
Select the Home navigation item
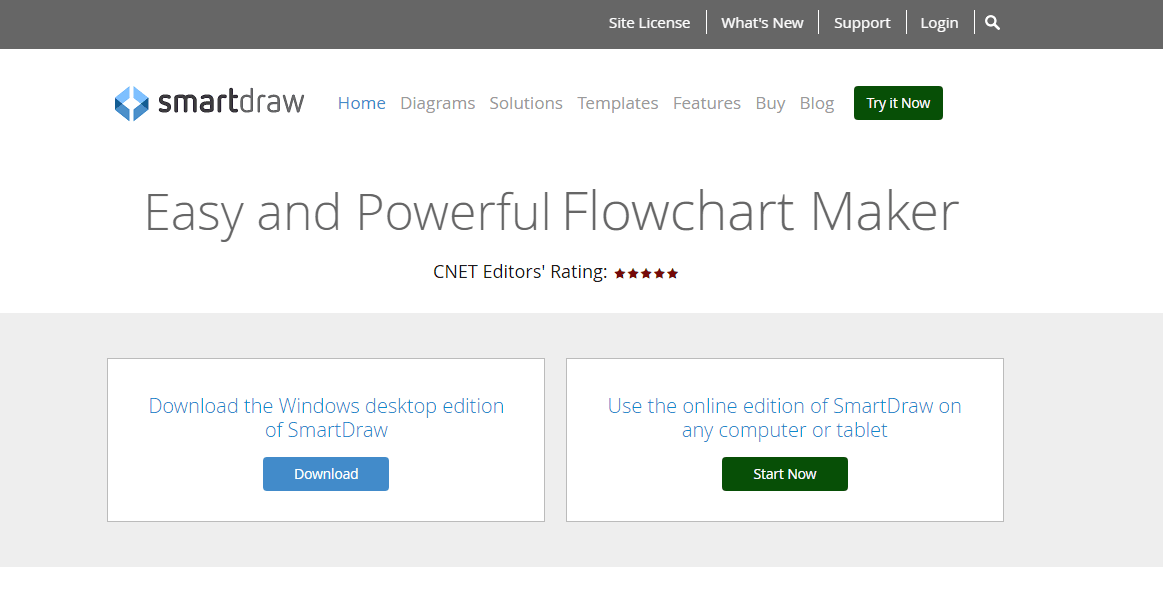point(361,103)
